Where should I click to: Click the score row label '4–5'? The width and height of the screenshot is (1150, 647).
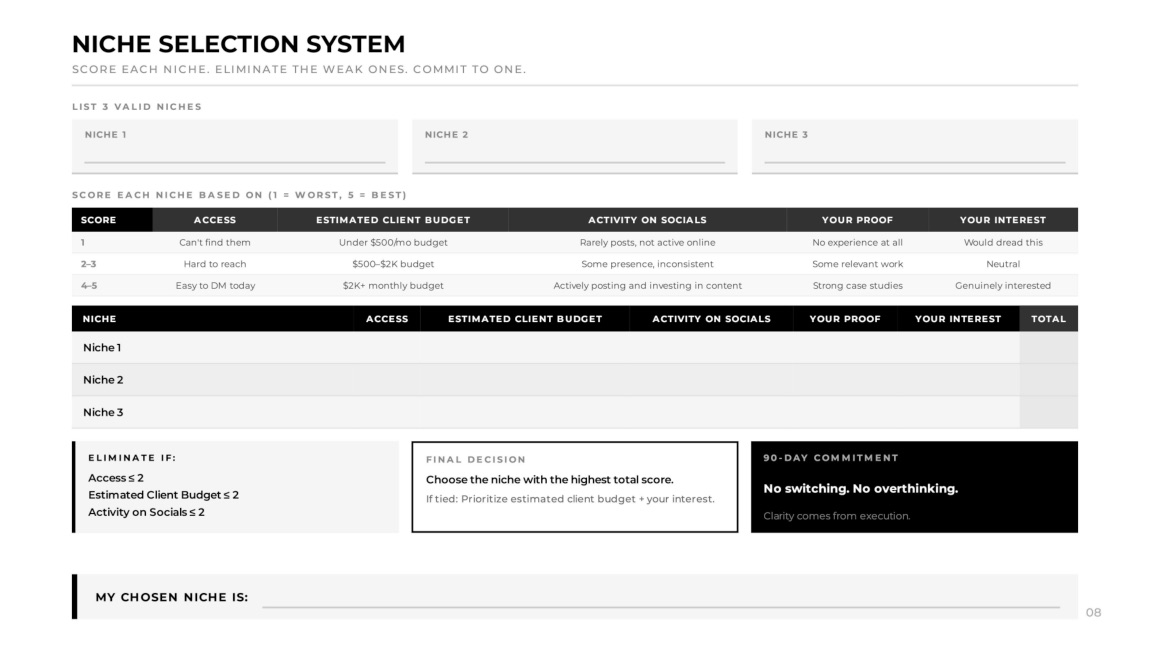(89, 285)
